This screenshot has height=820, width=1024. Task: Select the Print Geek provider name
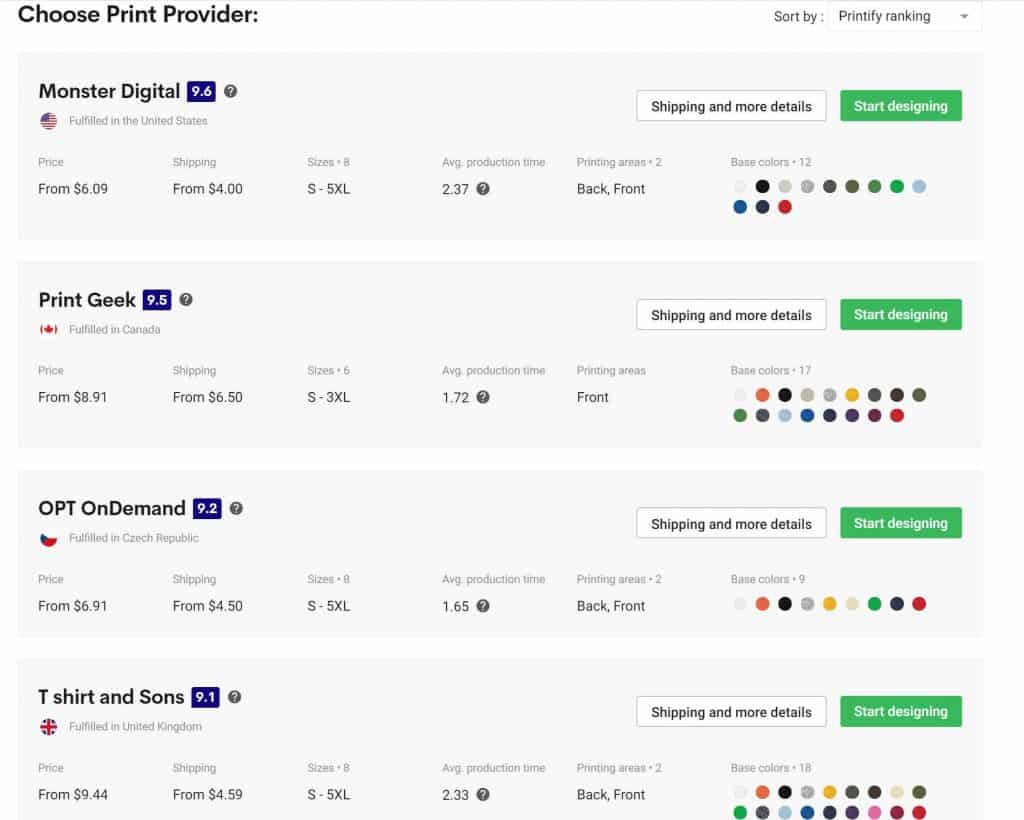(x=87, y=300)
